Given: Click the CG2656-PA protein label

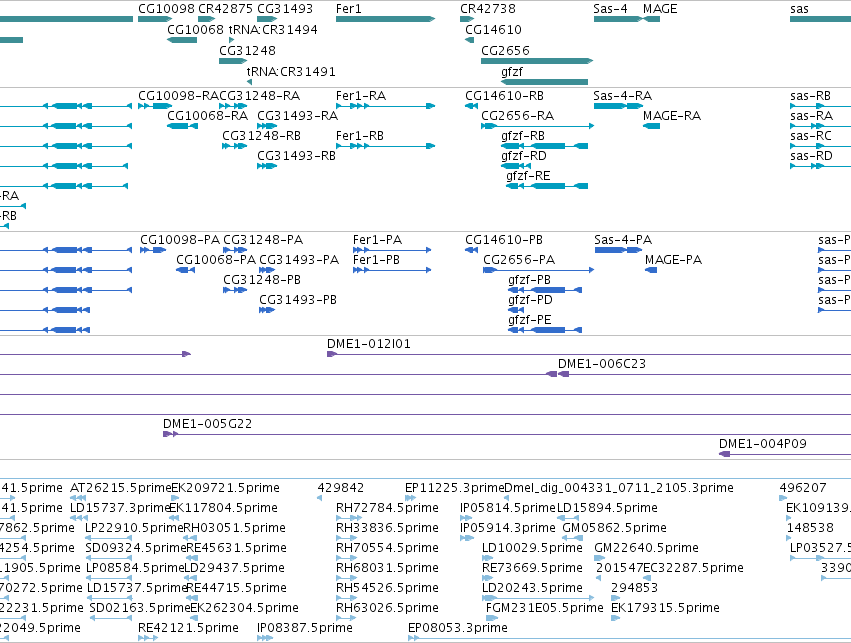Looking at the screenshot, I should (x=519, y=260).
